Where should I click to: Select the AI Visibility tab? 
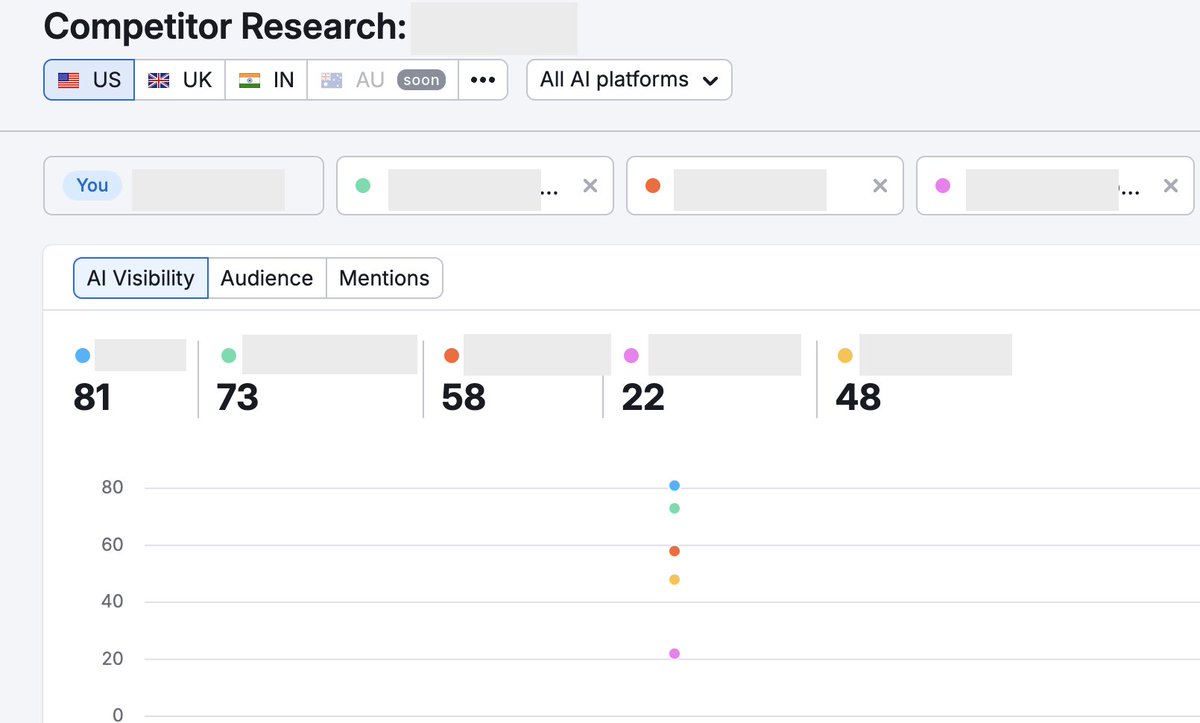(x=141, y=278)
